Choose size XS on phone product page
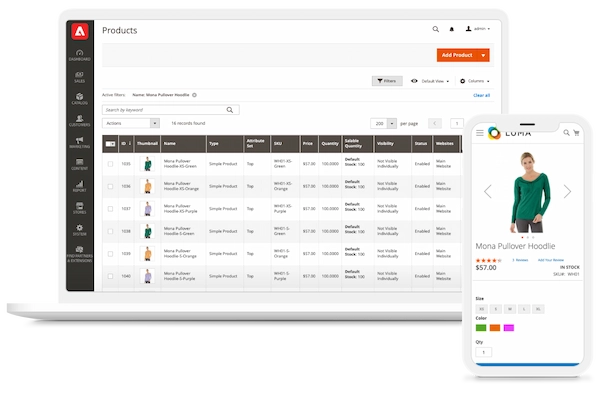The image size is (600, 394). pos(482,309)
